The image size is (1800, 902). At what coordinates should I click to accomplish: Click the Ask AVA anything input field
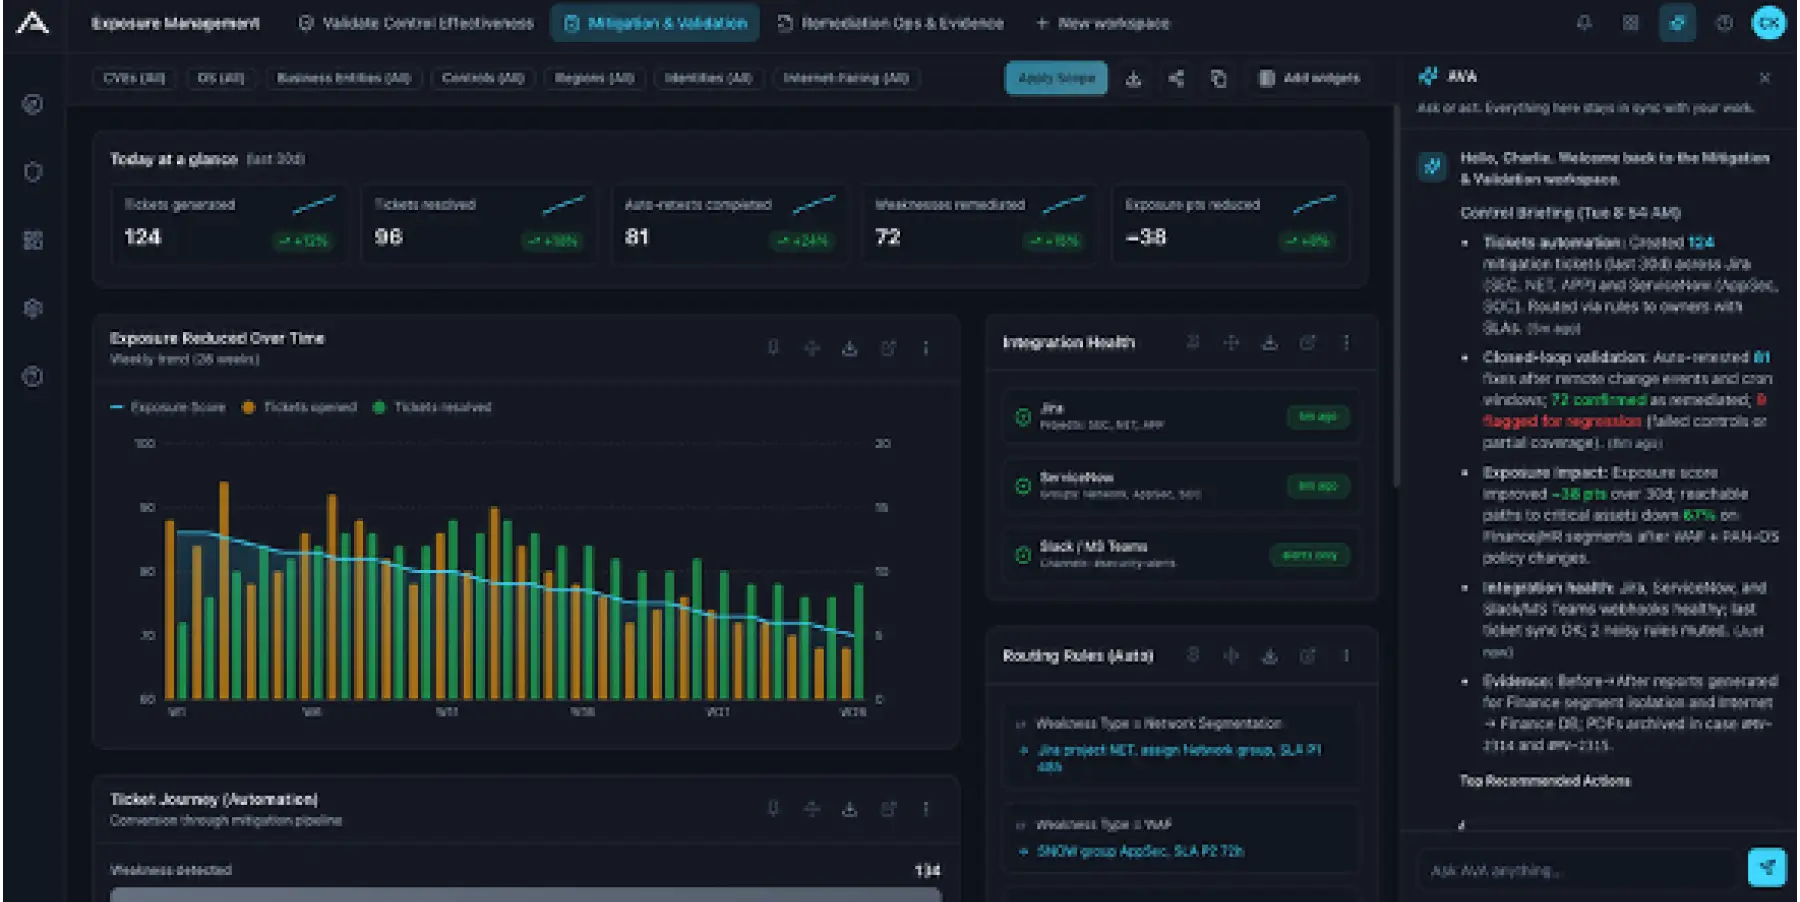point(1580,870)
